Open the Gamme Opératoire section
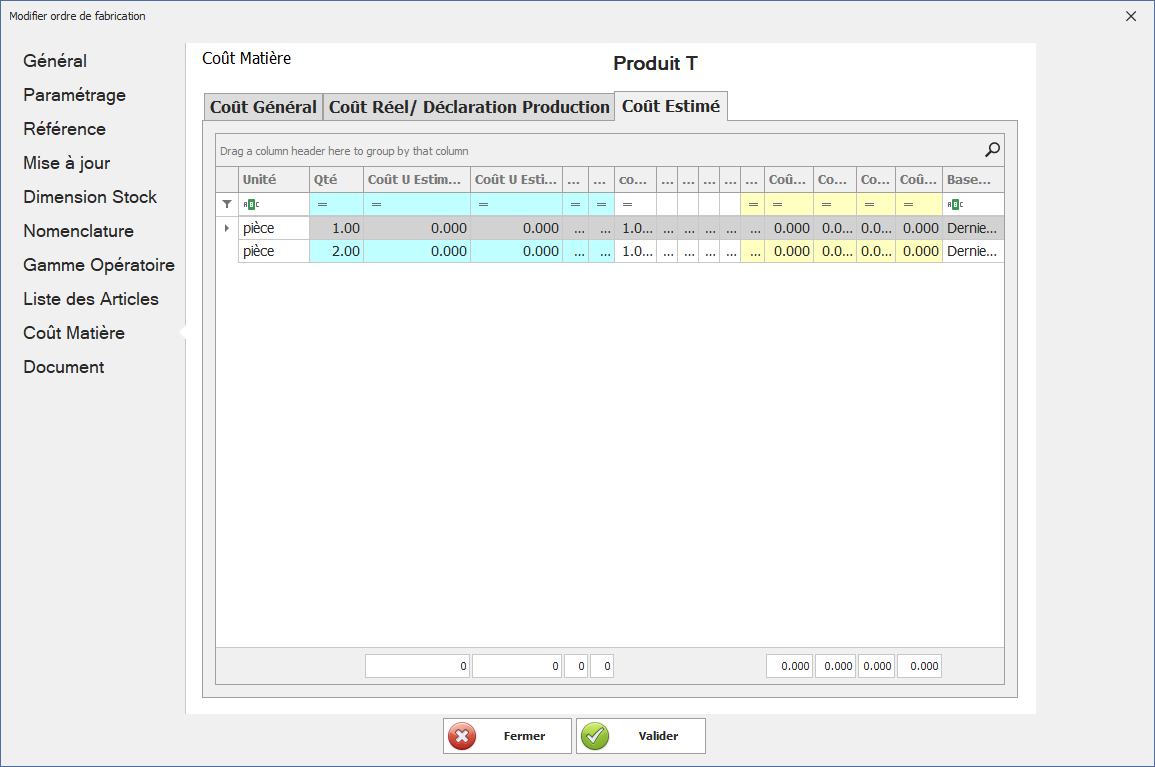 click(x=99, y=265)
